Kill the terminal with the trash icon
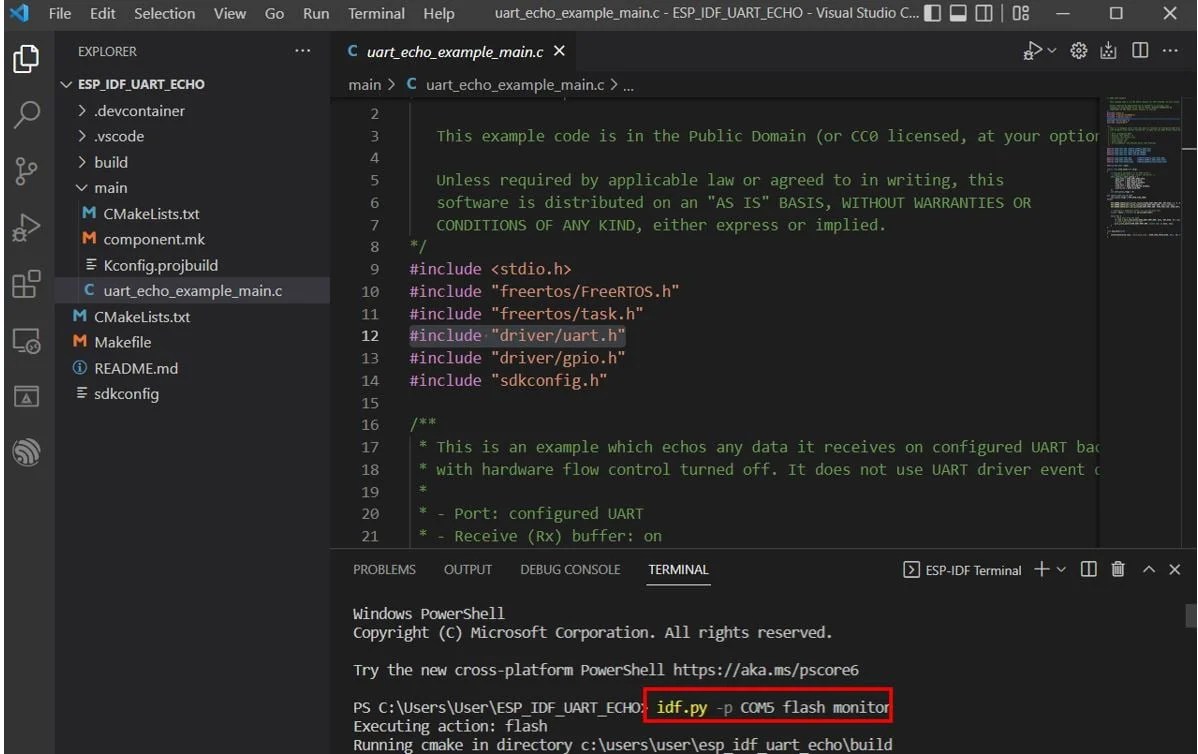 [x=1118, y=569]
